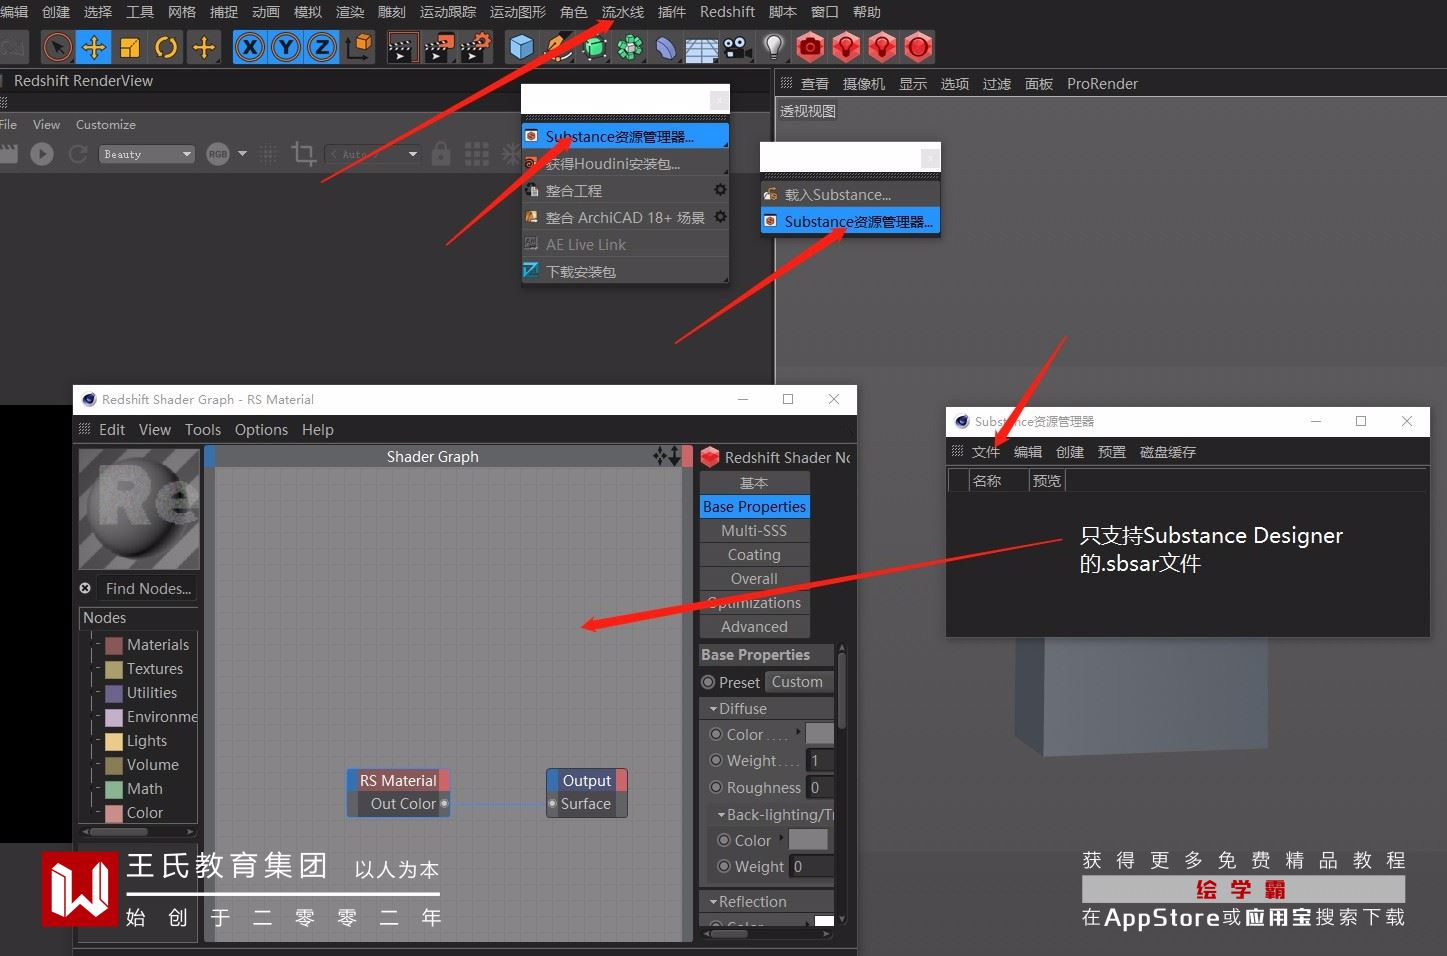Screen dimensions: 1447x956
Task: Open the Advanced tab
Action: tap(754, 627)
